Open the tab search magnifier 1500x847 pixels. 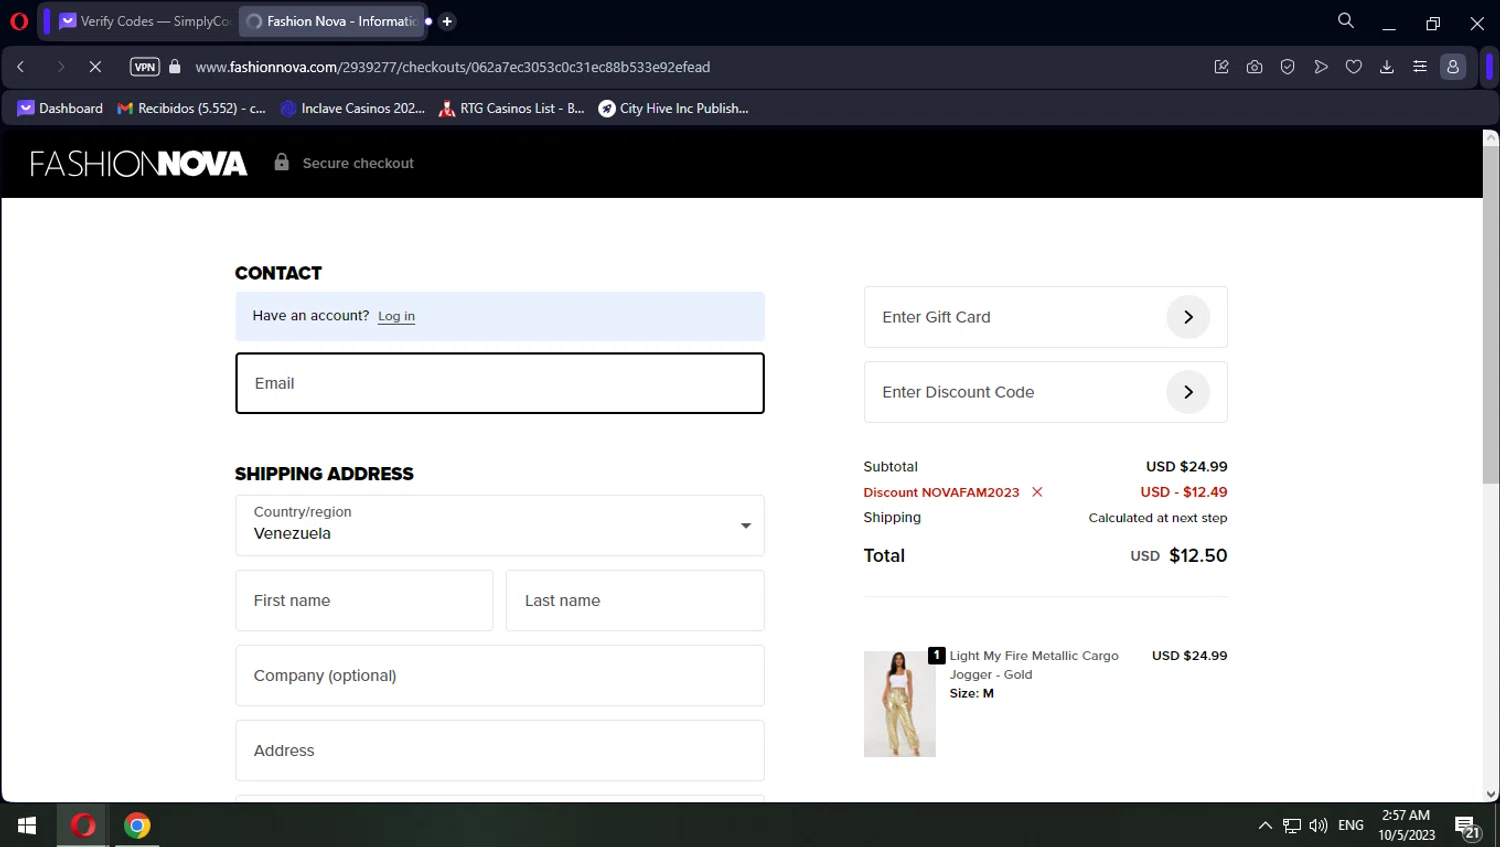tap(1346, 21)
